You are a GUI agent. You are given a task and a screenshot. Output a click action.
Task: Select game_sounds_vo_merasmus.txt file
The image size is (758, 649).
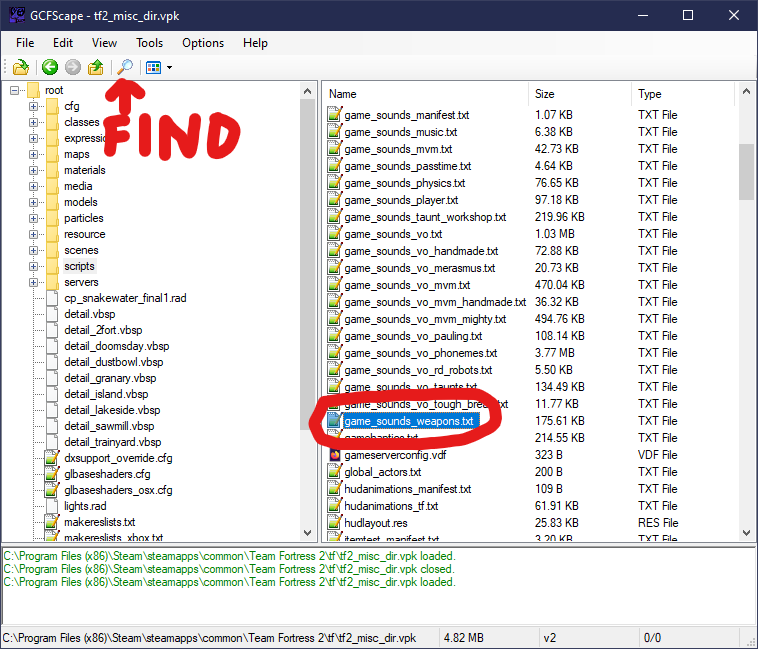tap(420, 268)
